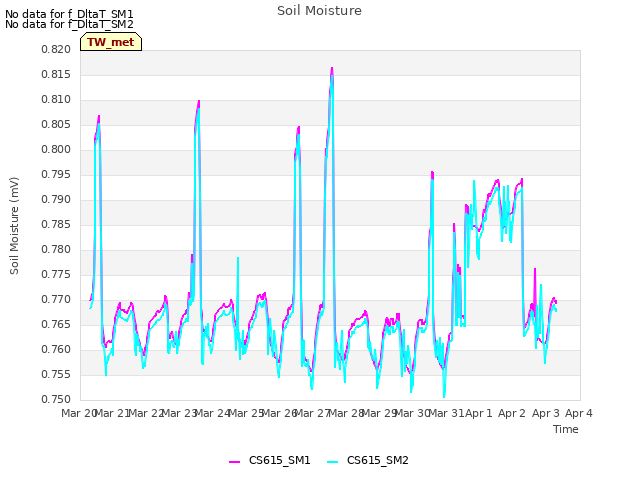
Task: Click the 0.790 y-axis tick label
Action: [56, 200]
